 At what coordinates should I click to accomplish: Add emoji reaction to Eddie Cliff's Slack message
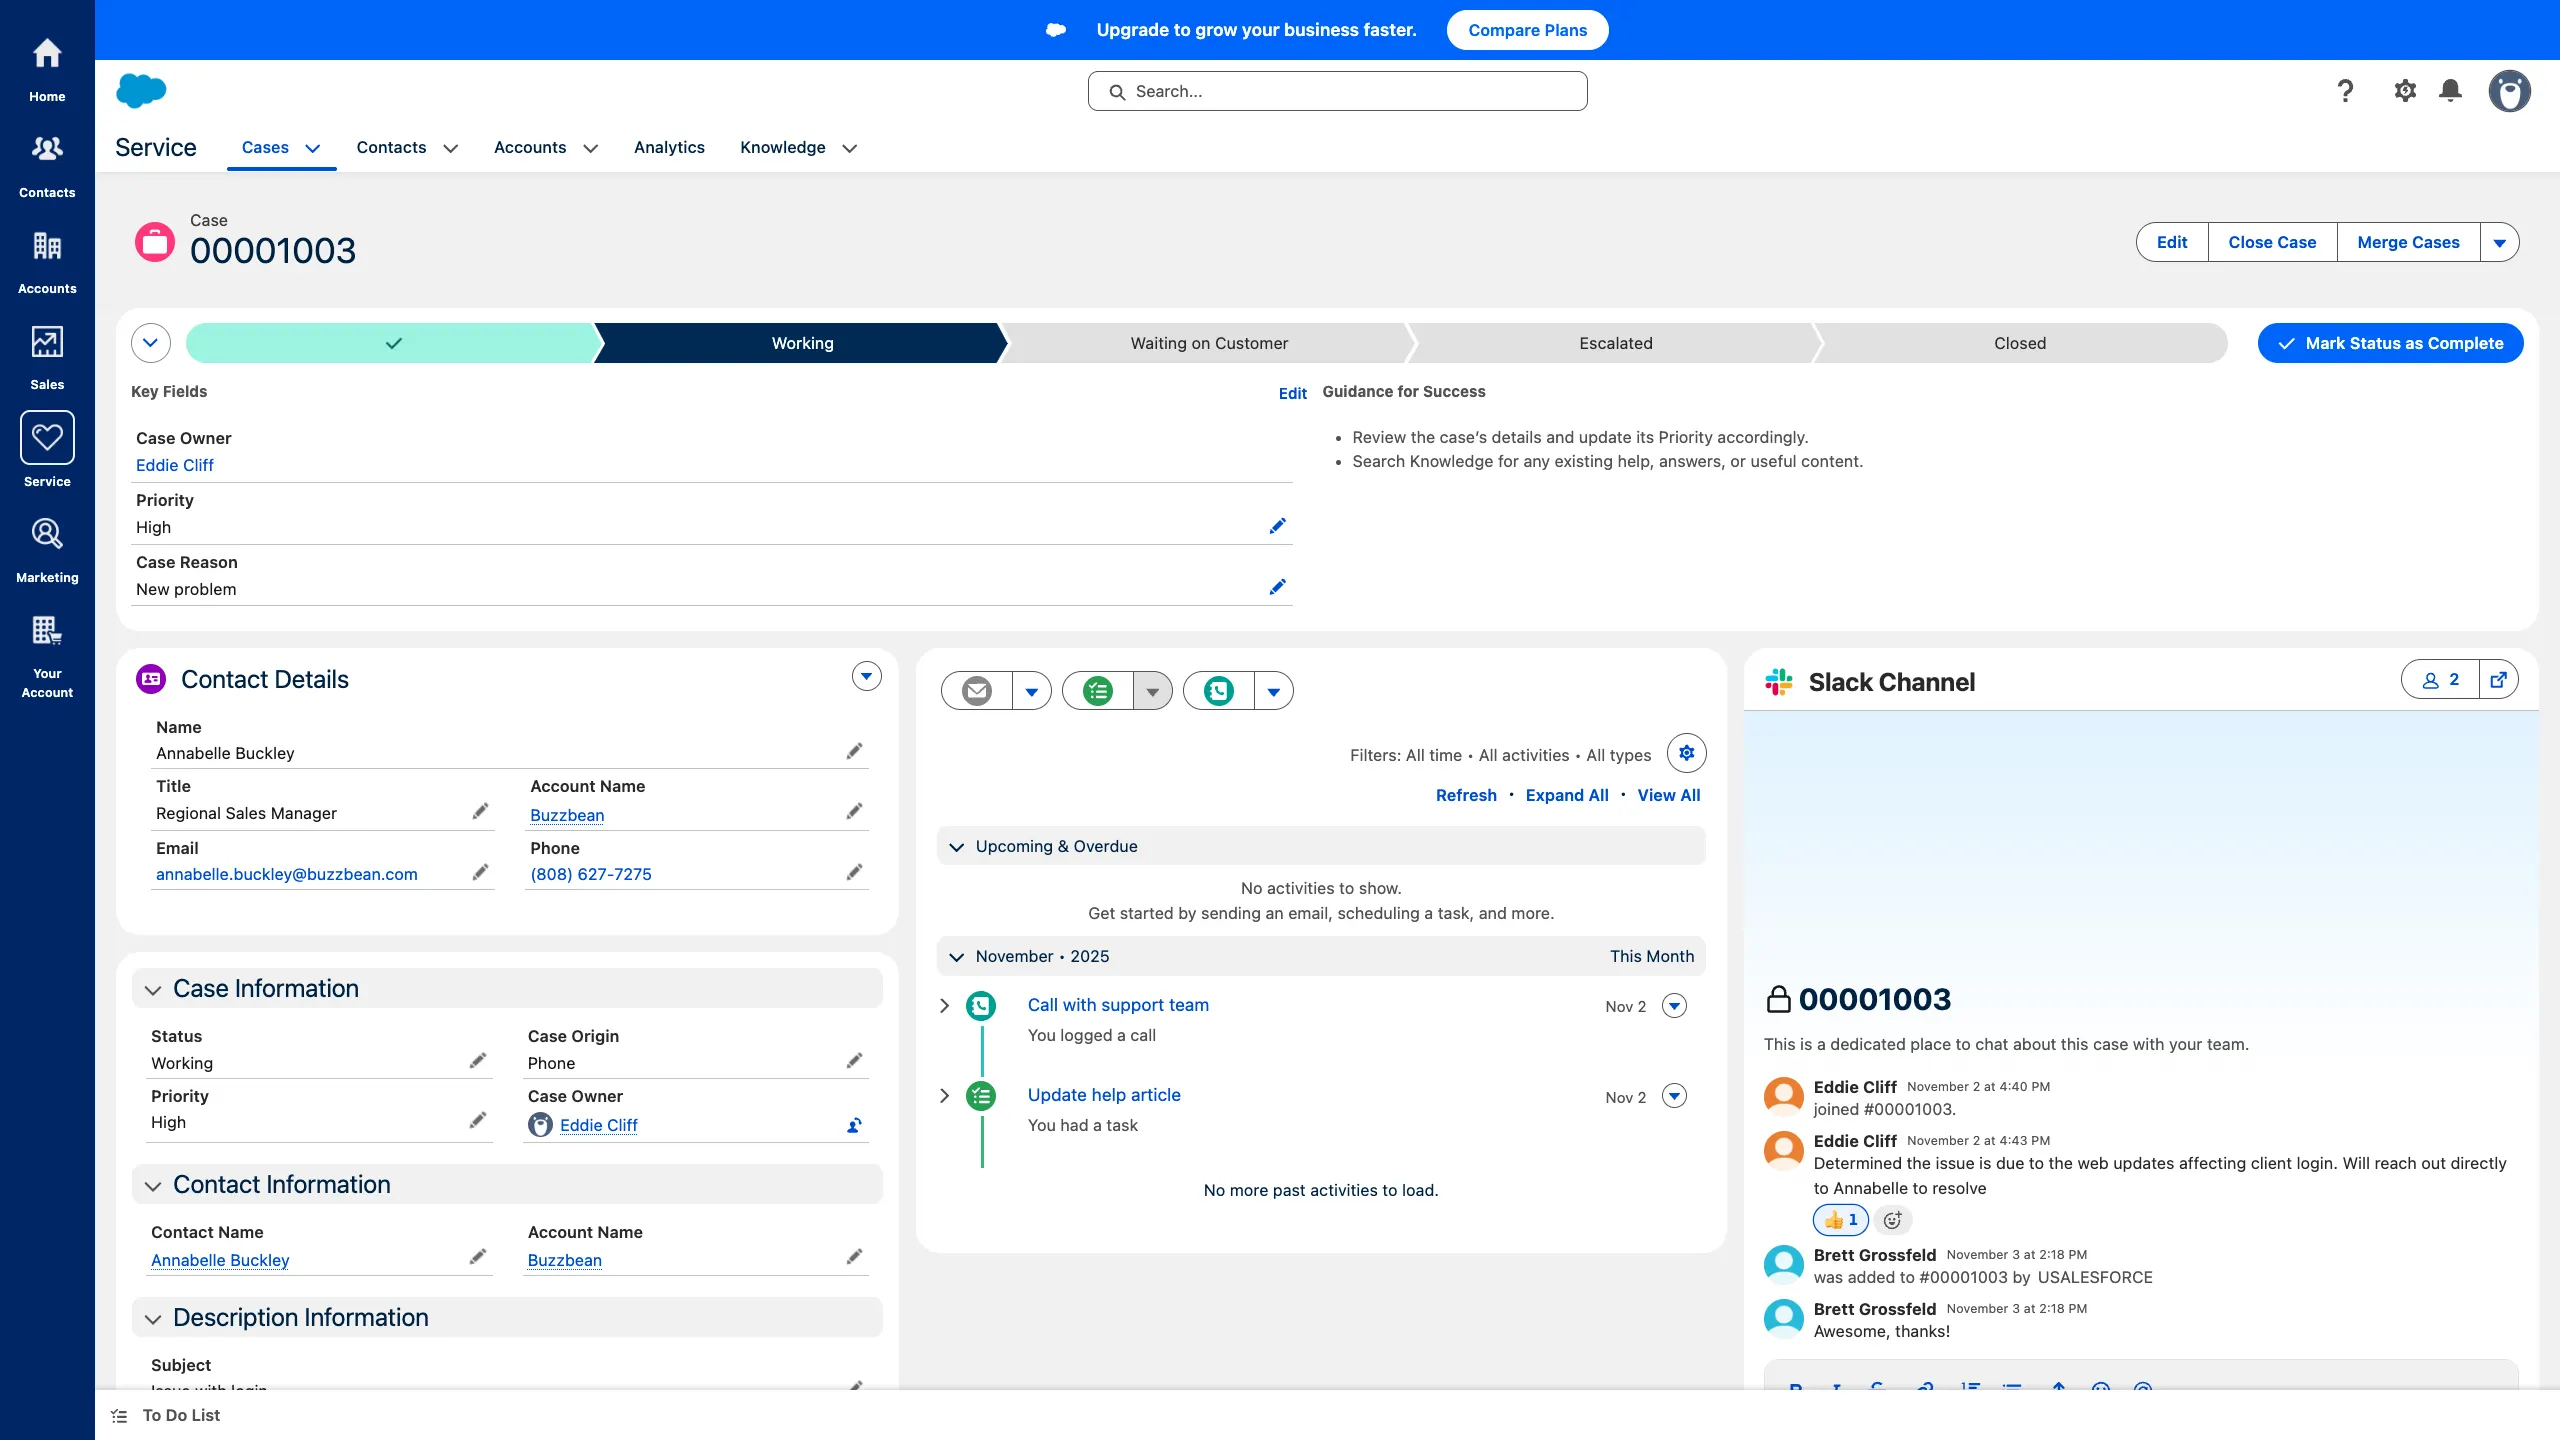[1892, 1219]
